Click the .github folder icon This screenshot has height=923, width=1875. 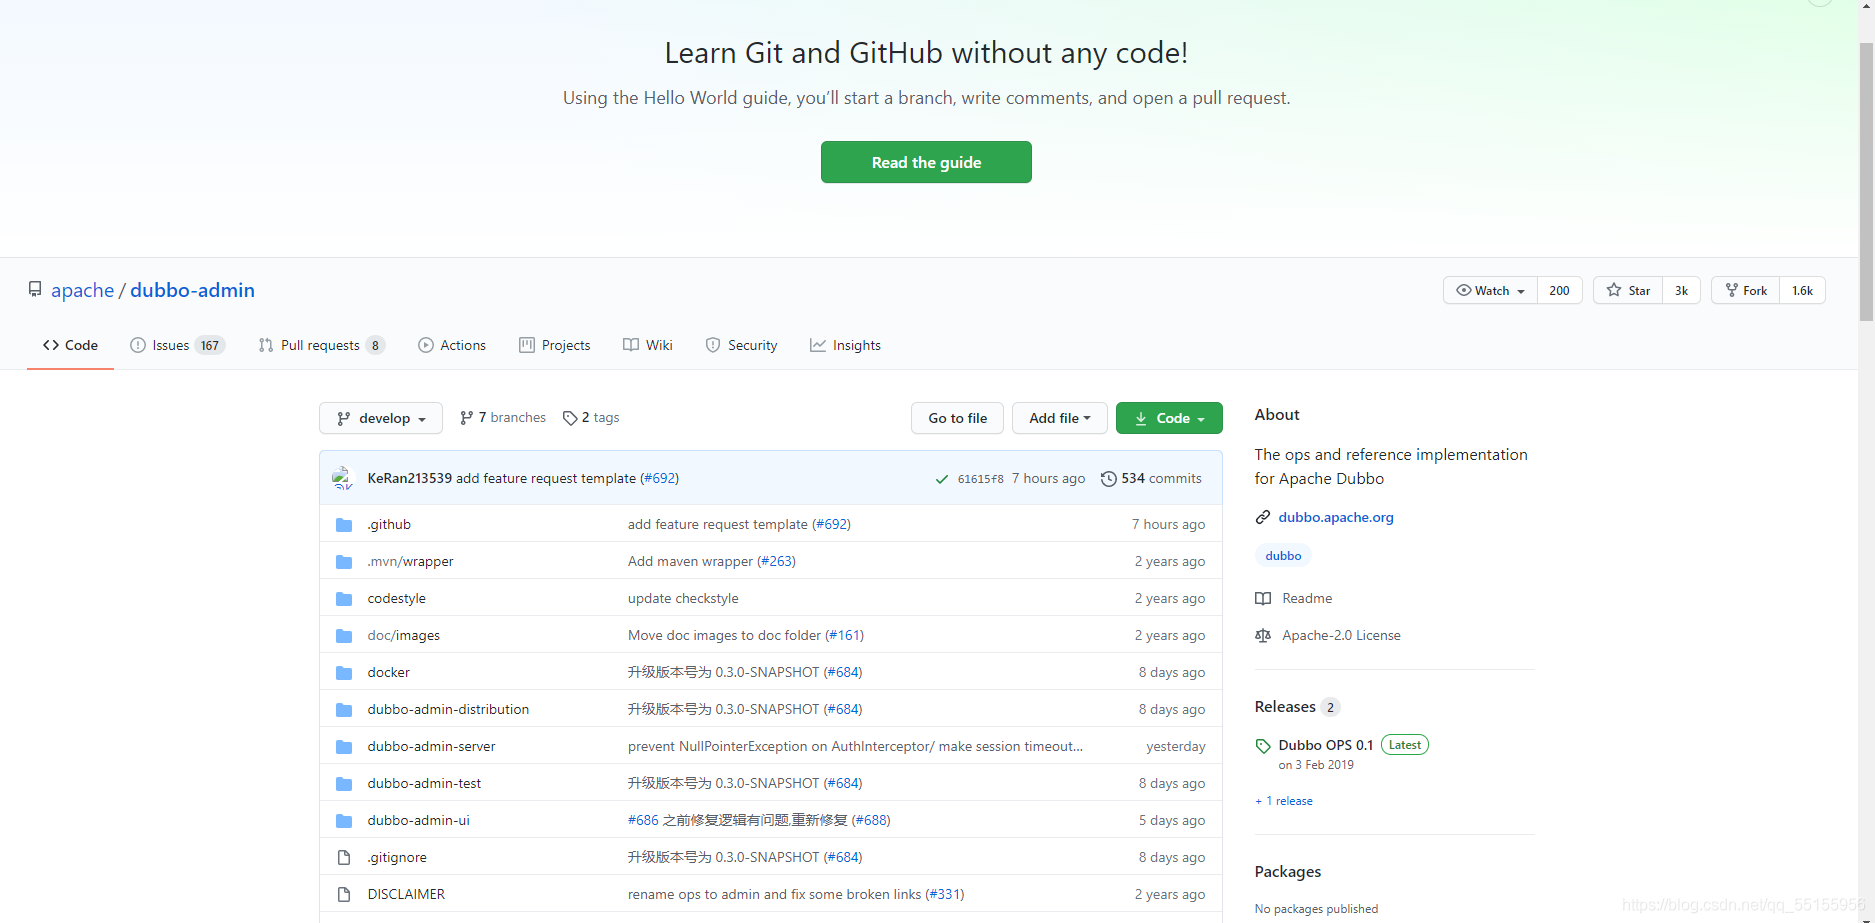click(x=344, y=524)
